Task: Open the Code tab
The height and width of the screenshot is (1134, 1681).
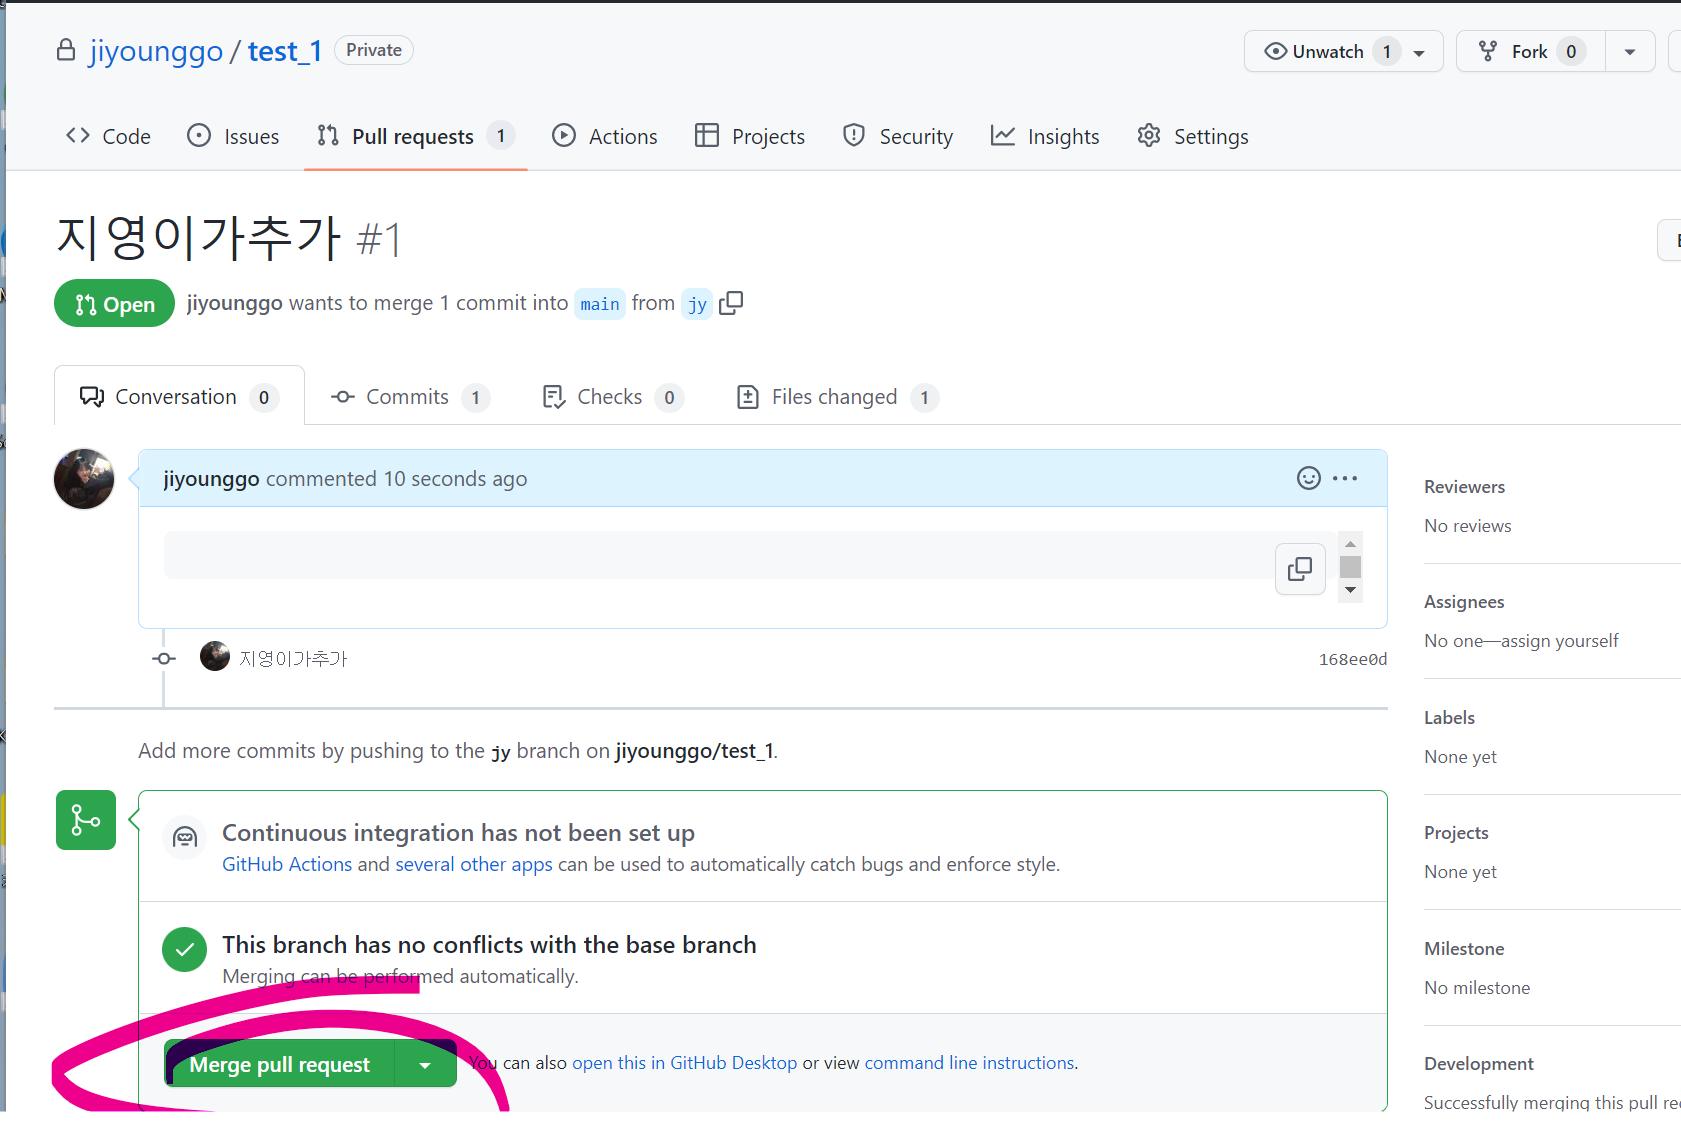Action: point(108,136)
